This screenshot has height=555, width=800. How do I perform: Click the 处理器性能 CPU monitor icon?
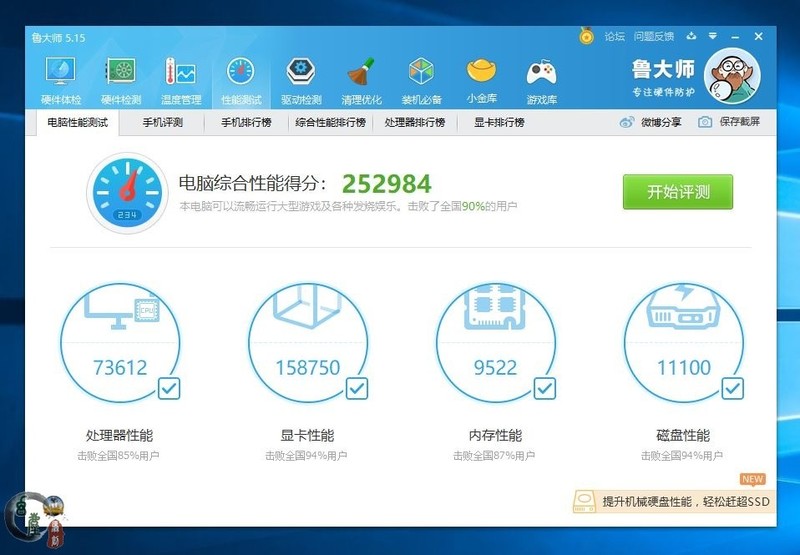(x=121, y=310)
